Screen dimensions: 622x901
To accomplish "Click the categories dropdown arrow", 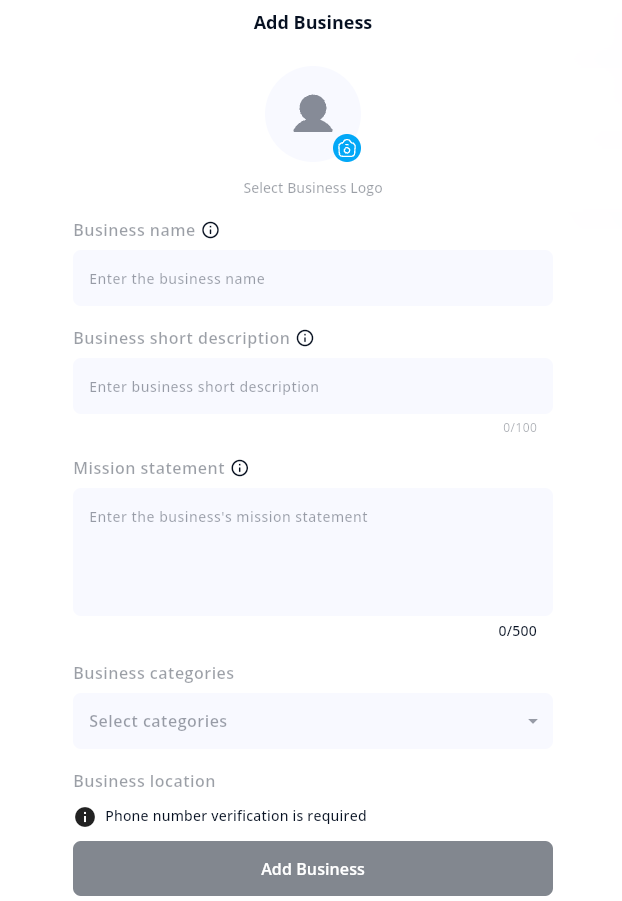I will pyautogui.click(x=533, y=721).
